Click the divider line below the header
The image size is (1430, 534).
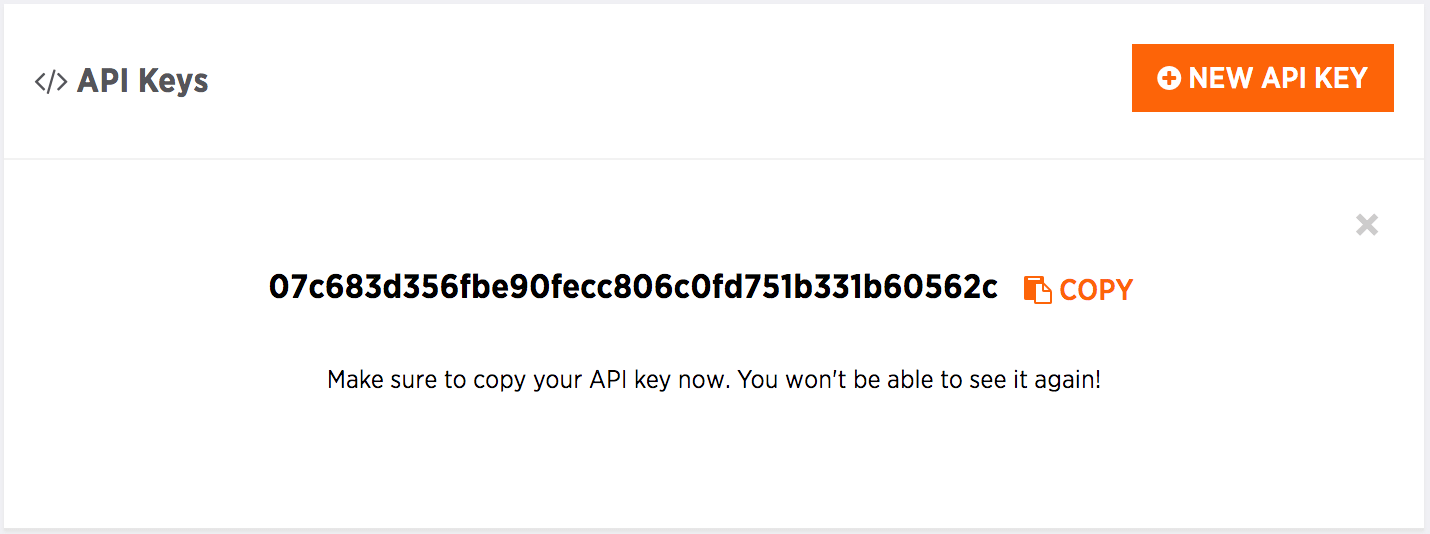point(714,158)
